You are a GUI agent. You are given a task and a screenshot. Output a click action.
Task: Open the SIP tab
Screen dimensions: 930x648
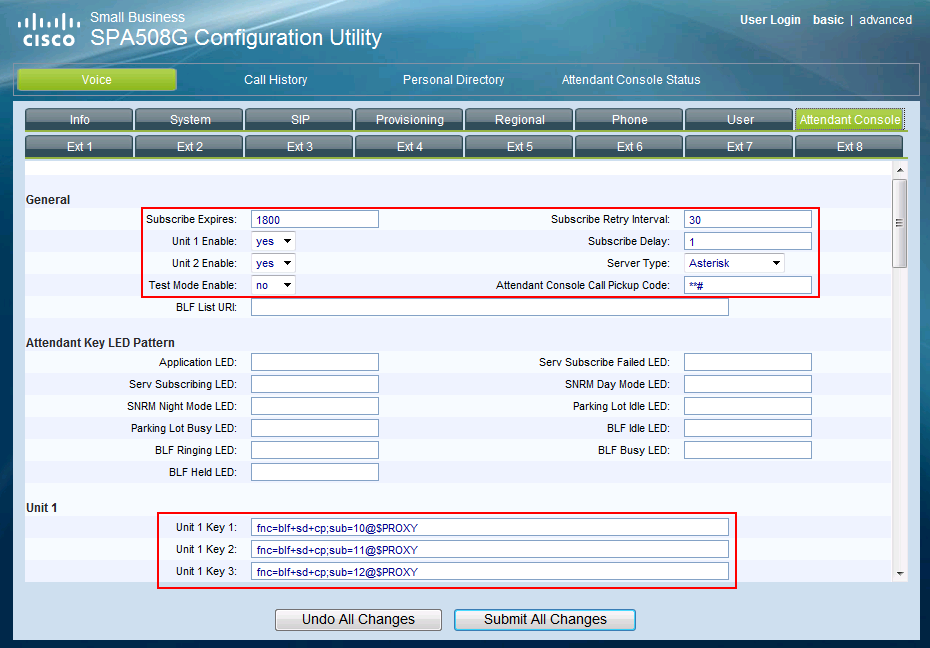pyautogui.click(x=300, y=119)
